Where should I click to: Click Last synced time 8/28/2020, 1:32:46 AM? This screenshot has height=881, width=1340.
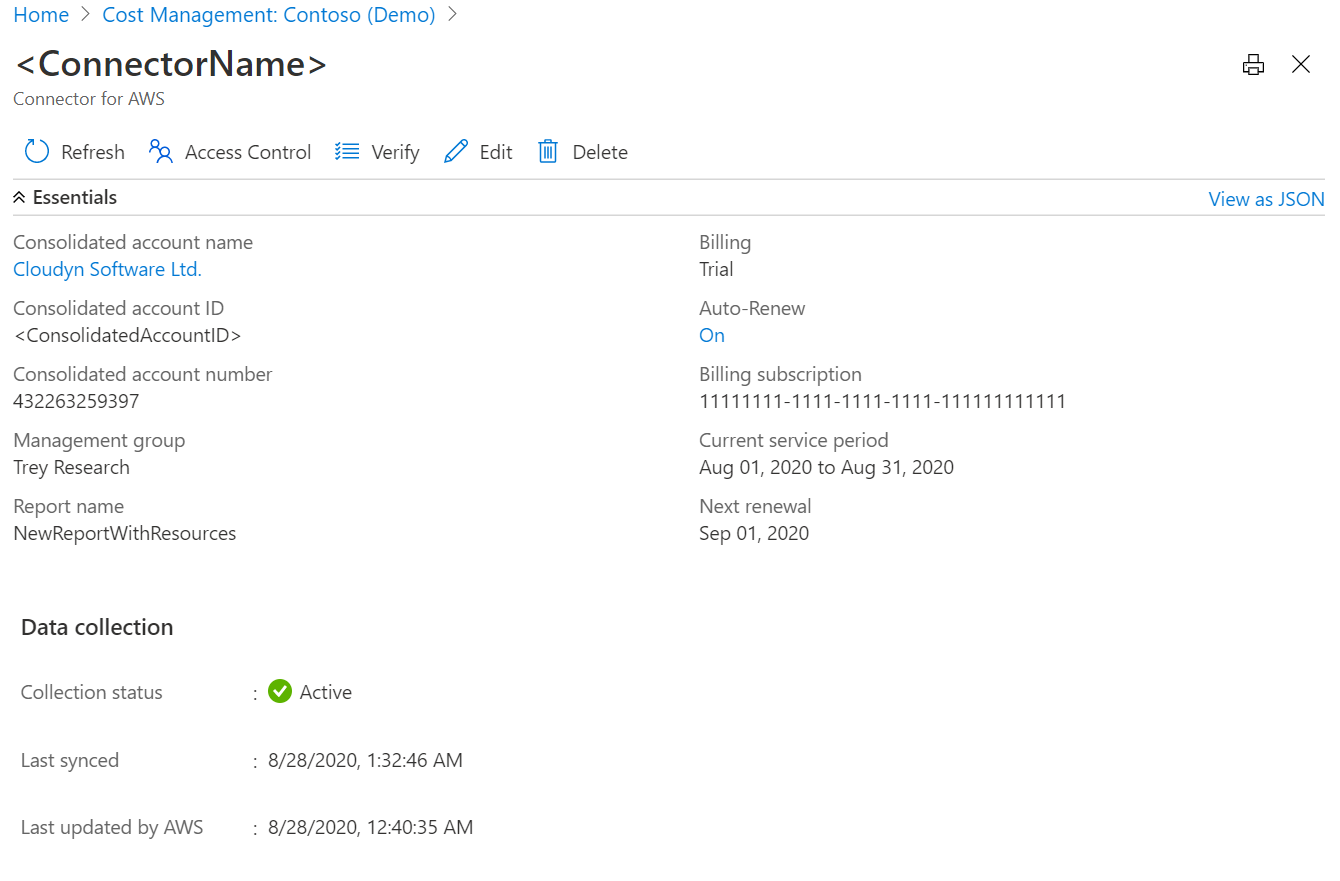tap(365, 760)
